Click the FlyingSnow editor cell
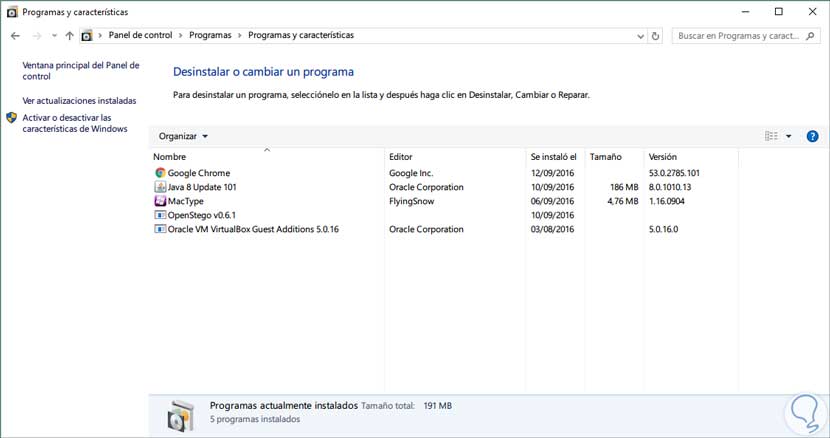Screen dimensions: 830x438 tap(411, 201)
